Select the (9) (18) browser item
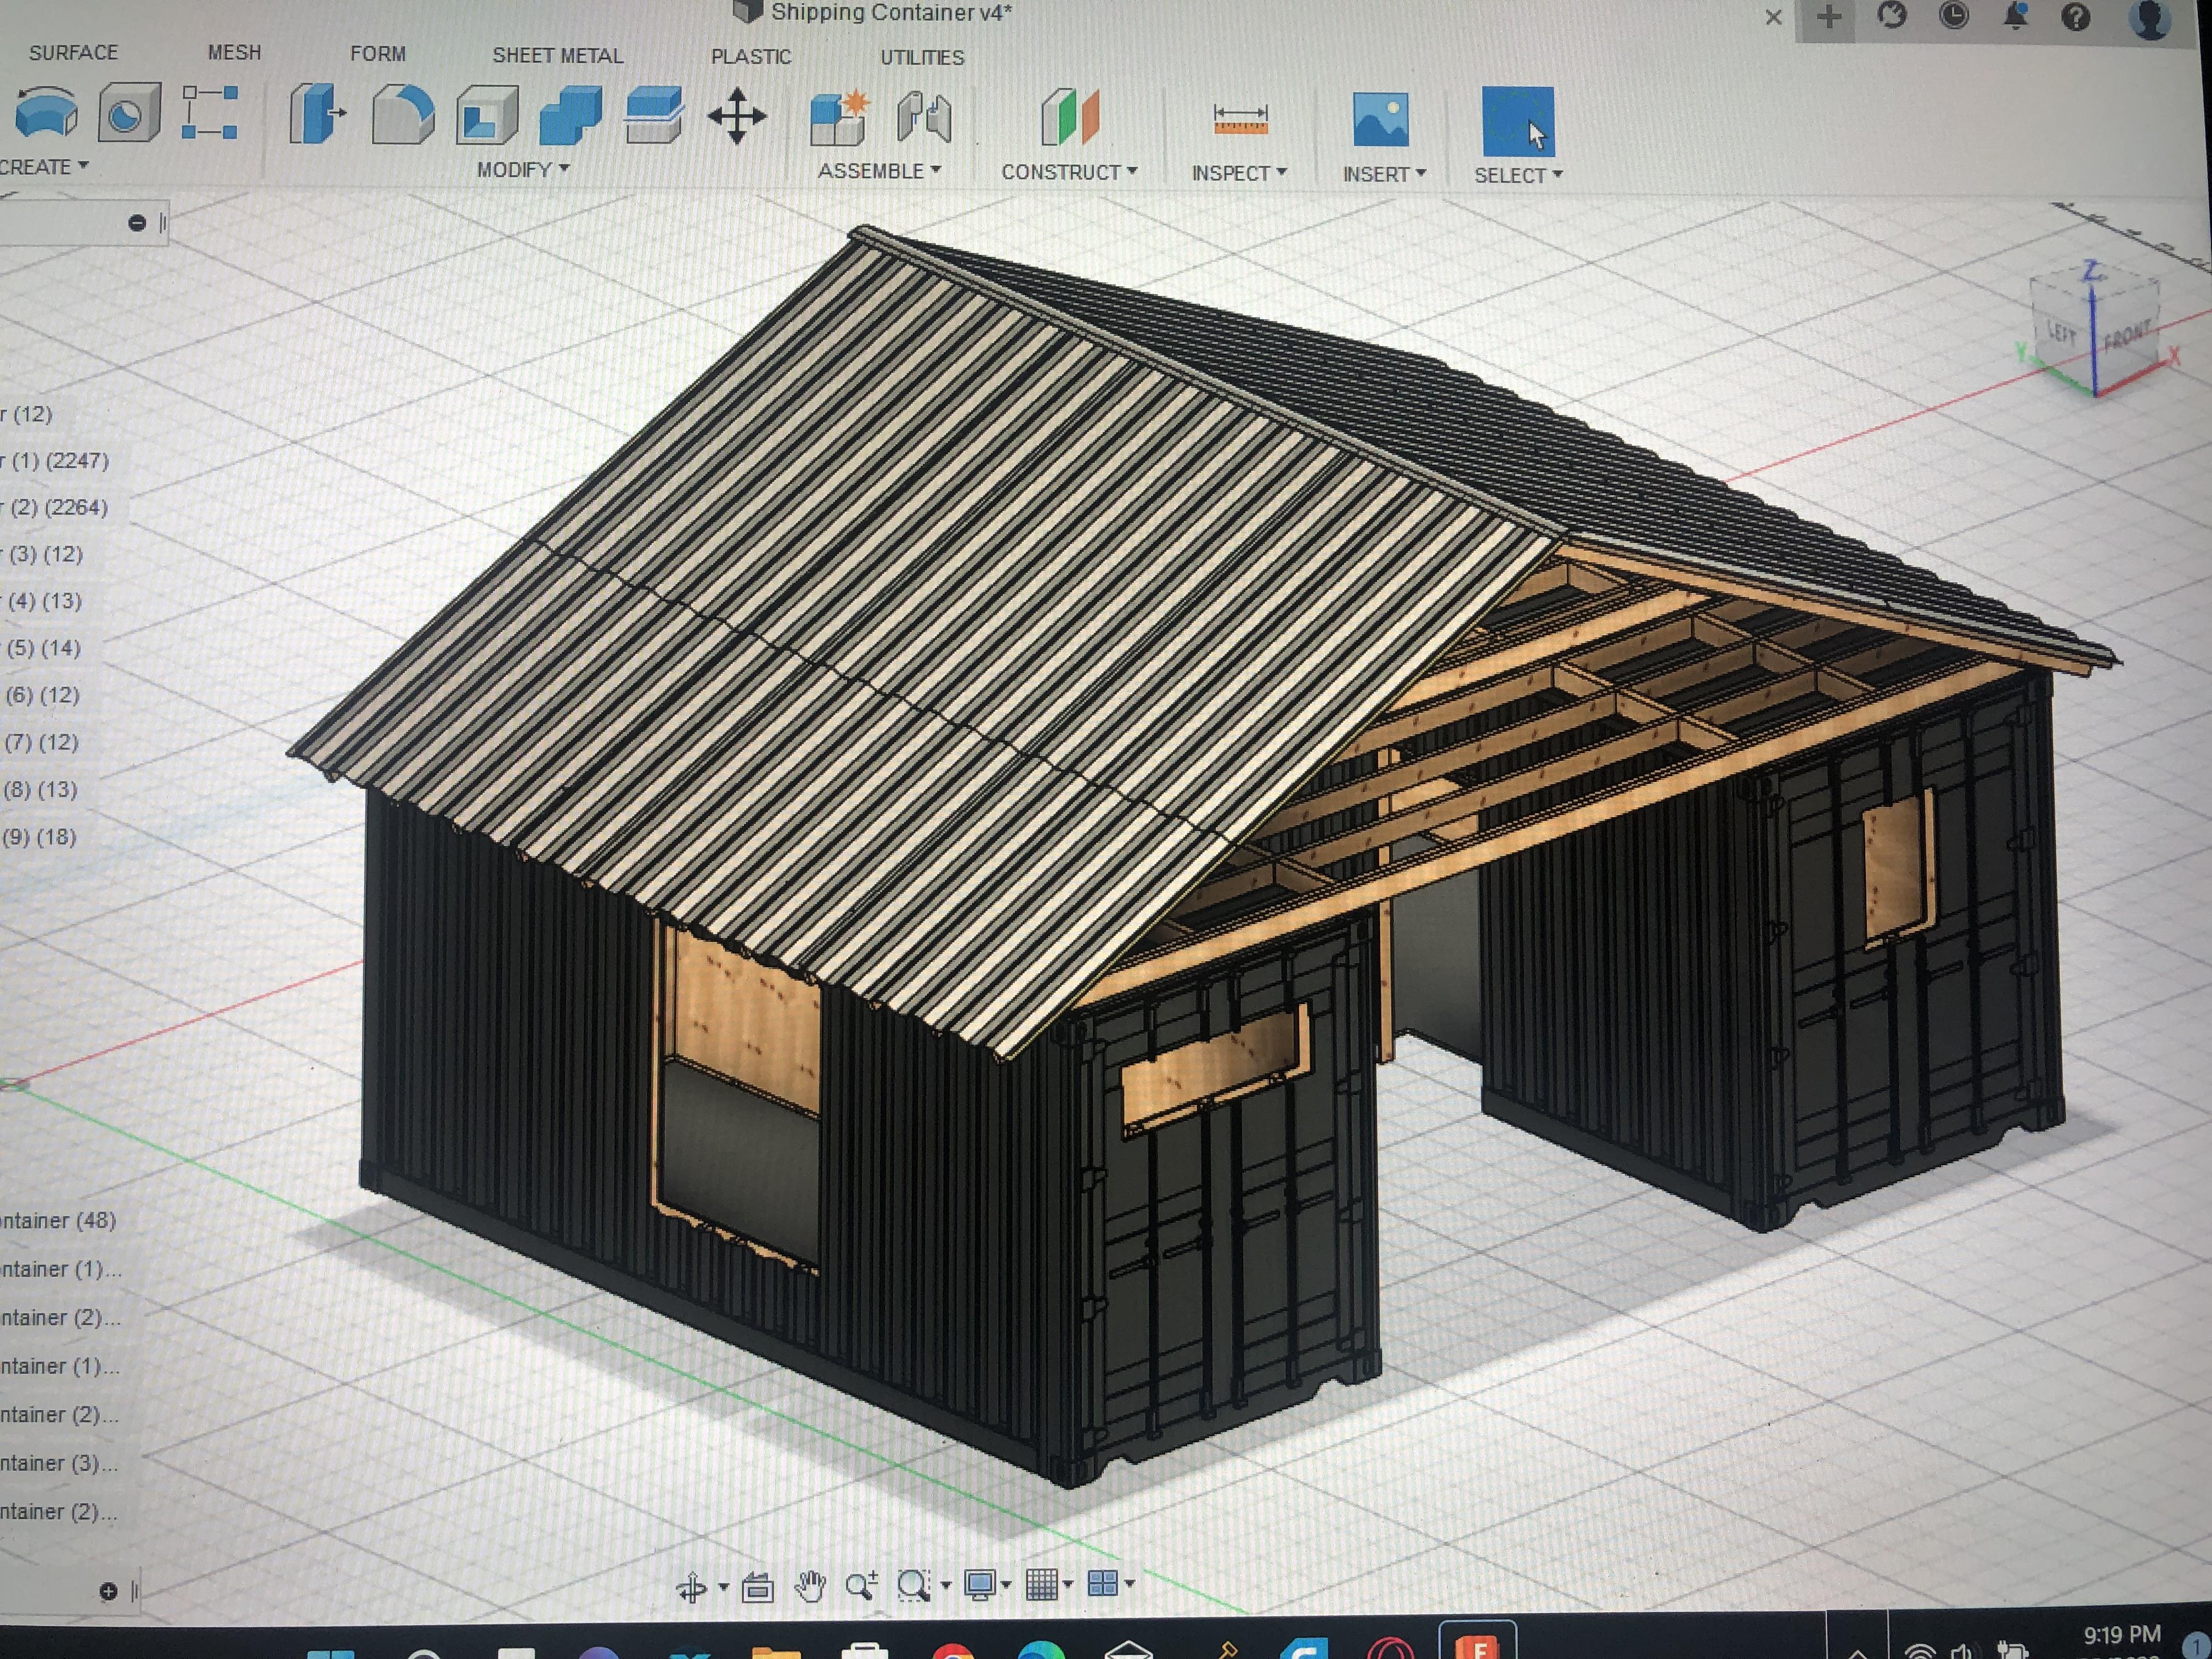 coord(41,837)
